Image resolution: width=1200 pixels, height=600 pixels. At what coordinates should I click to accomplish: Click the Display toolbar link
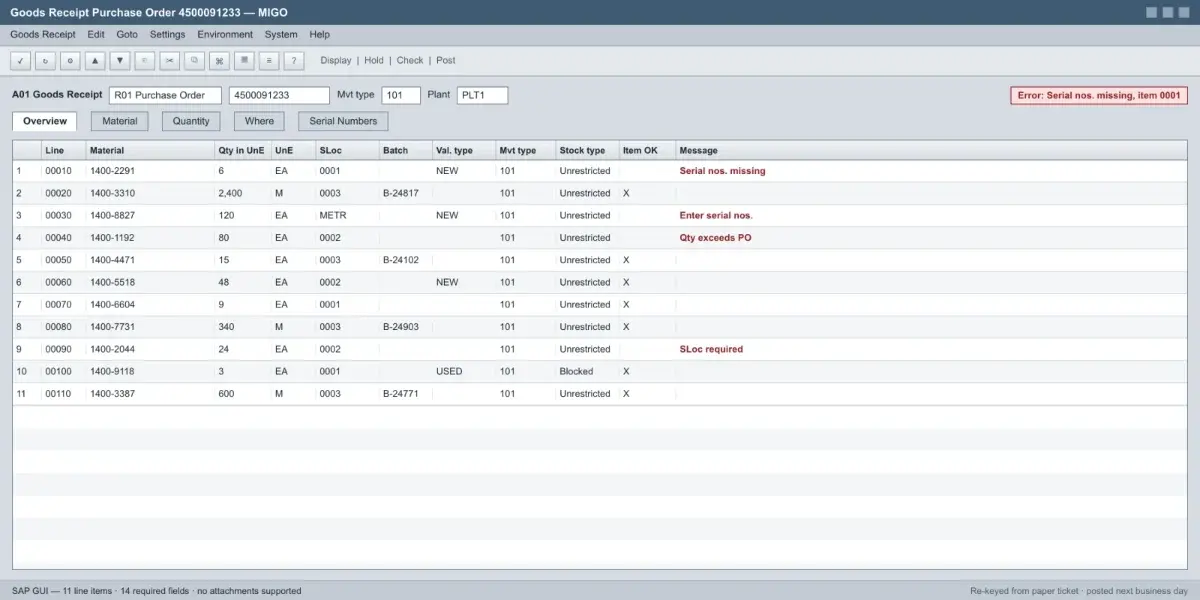point(336,60)
